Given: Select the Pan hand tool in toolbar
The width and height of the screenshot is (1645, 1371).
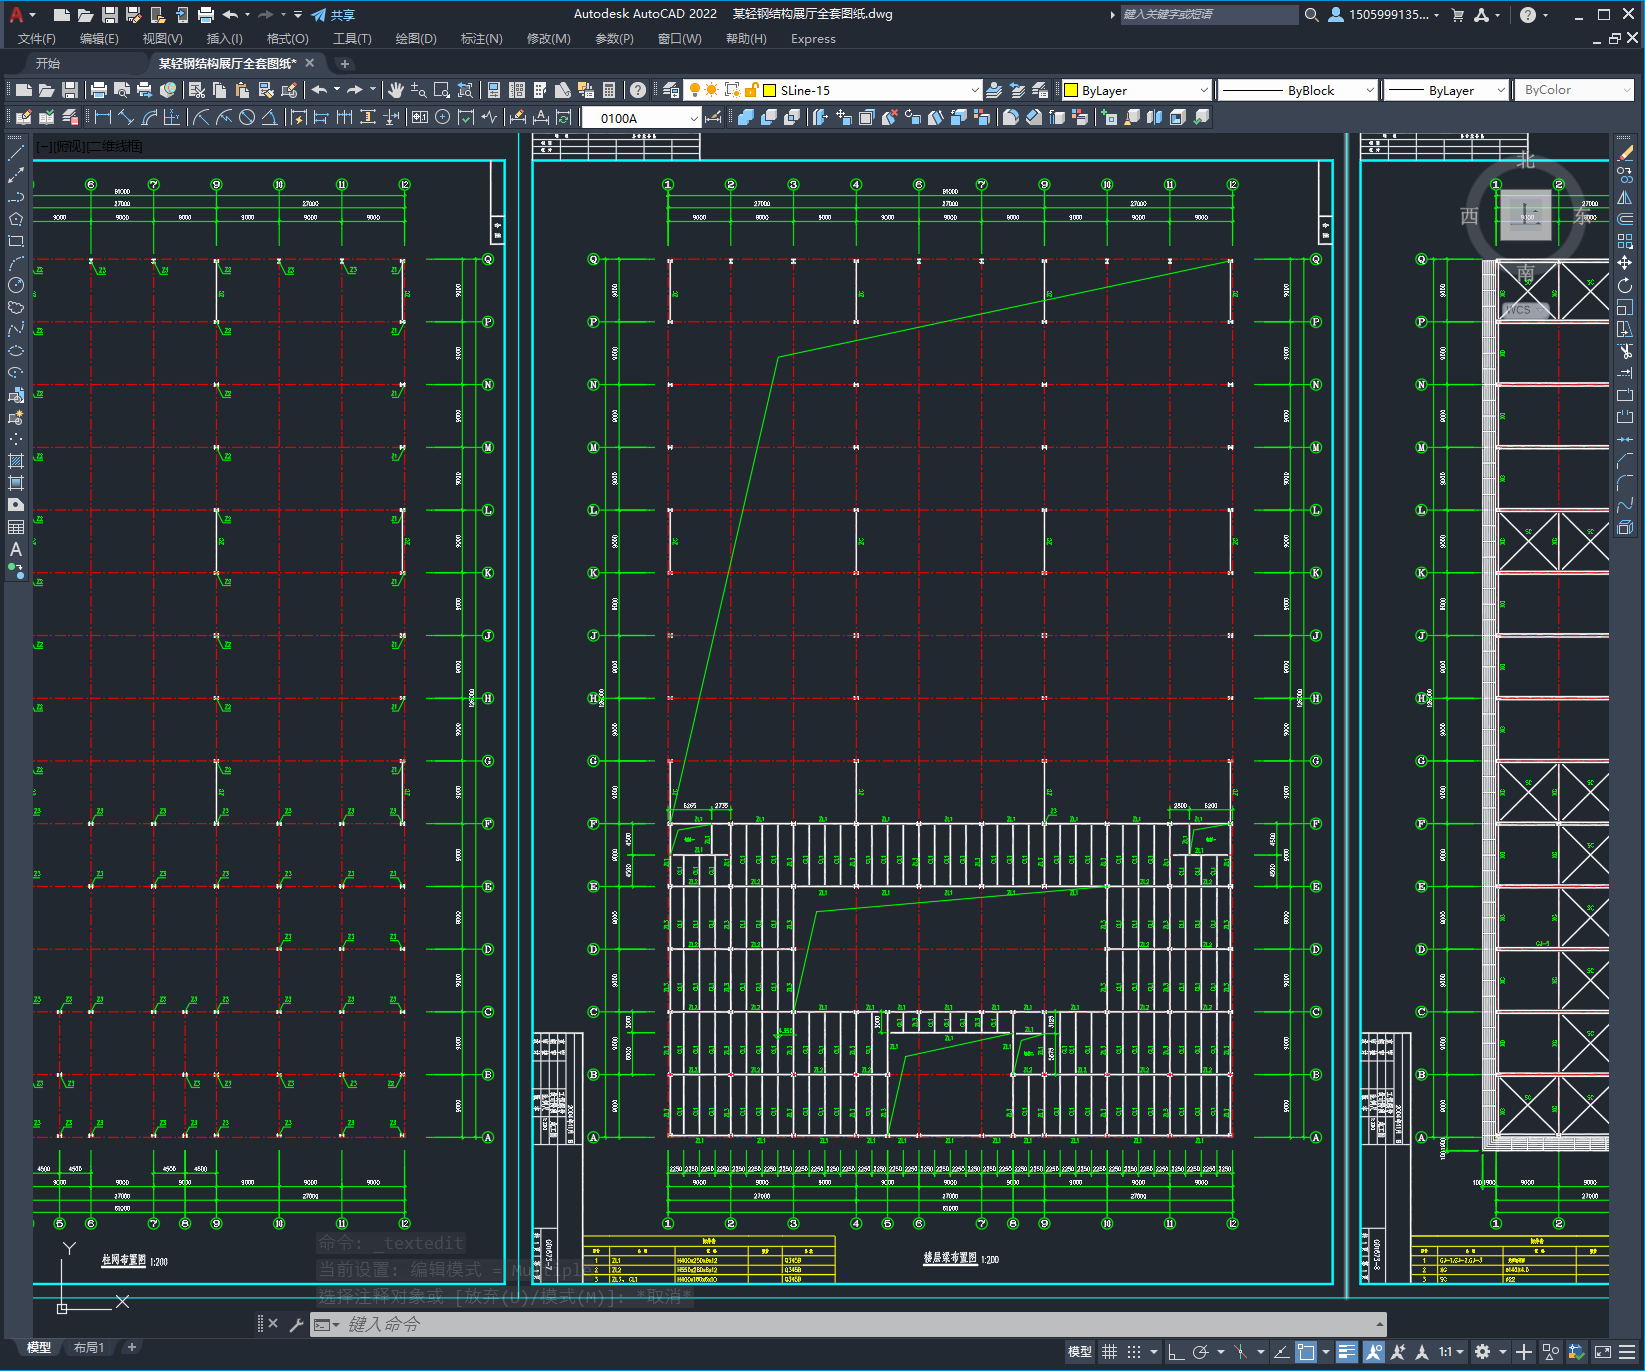Looking at the screenshot, I should [x=396, y=90].
